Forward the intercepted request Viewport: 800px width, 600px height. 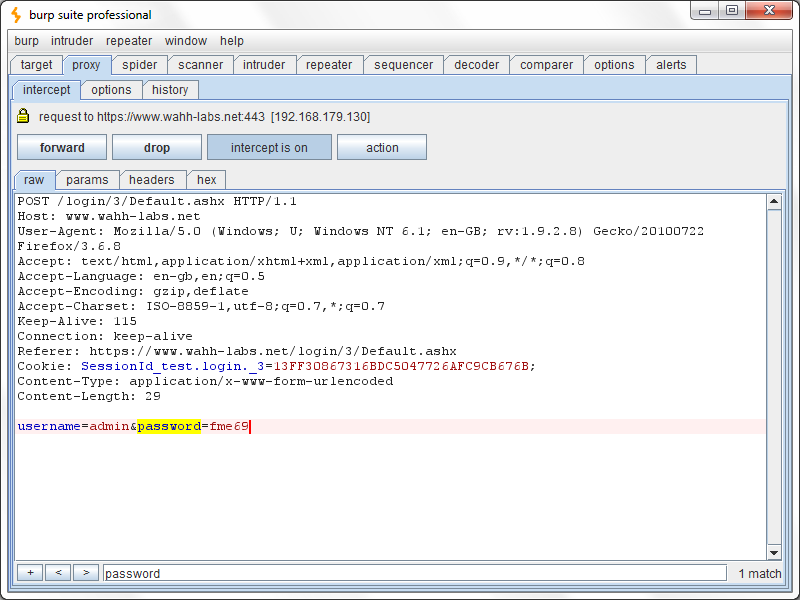point(62,147)
